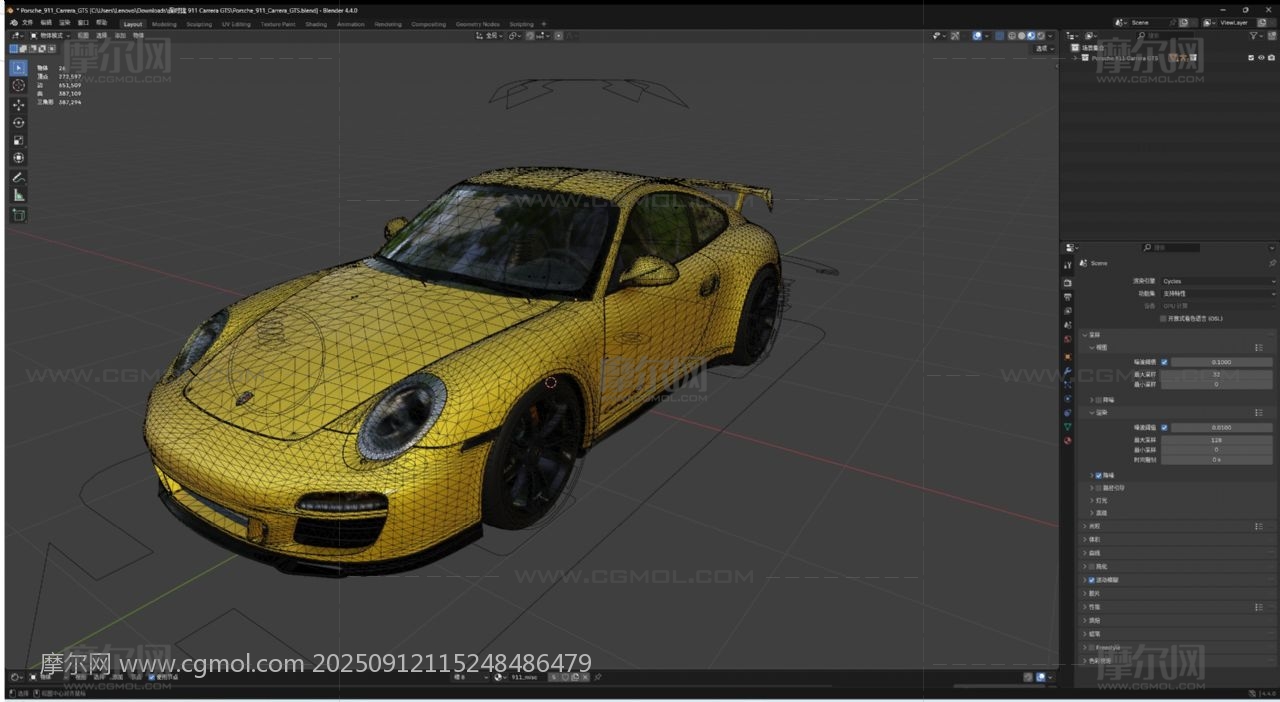
Task: Open the Modifiers properties wrench icon
Action: pyautogui.click(x=1068, y=371)
